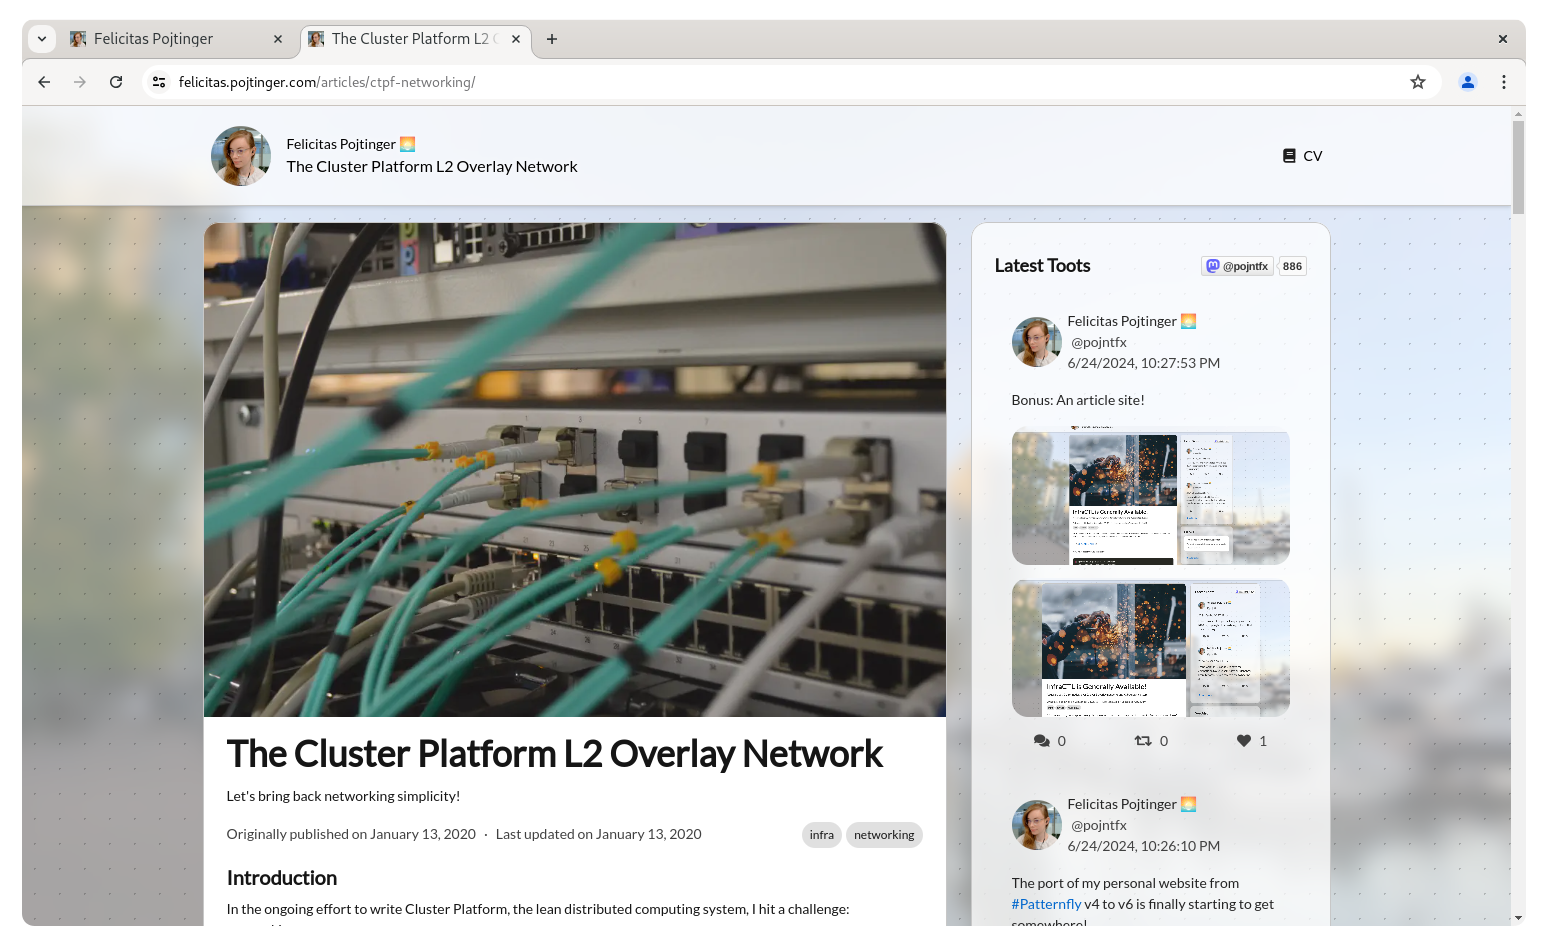Click the header profile avatar

241,156
